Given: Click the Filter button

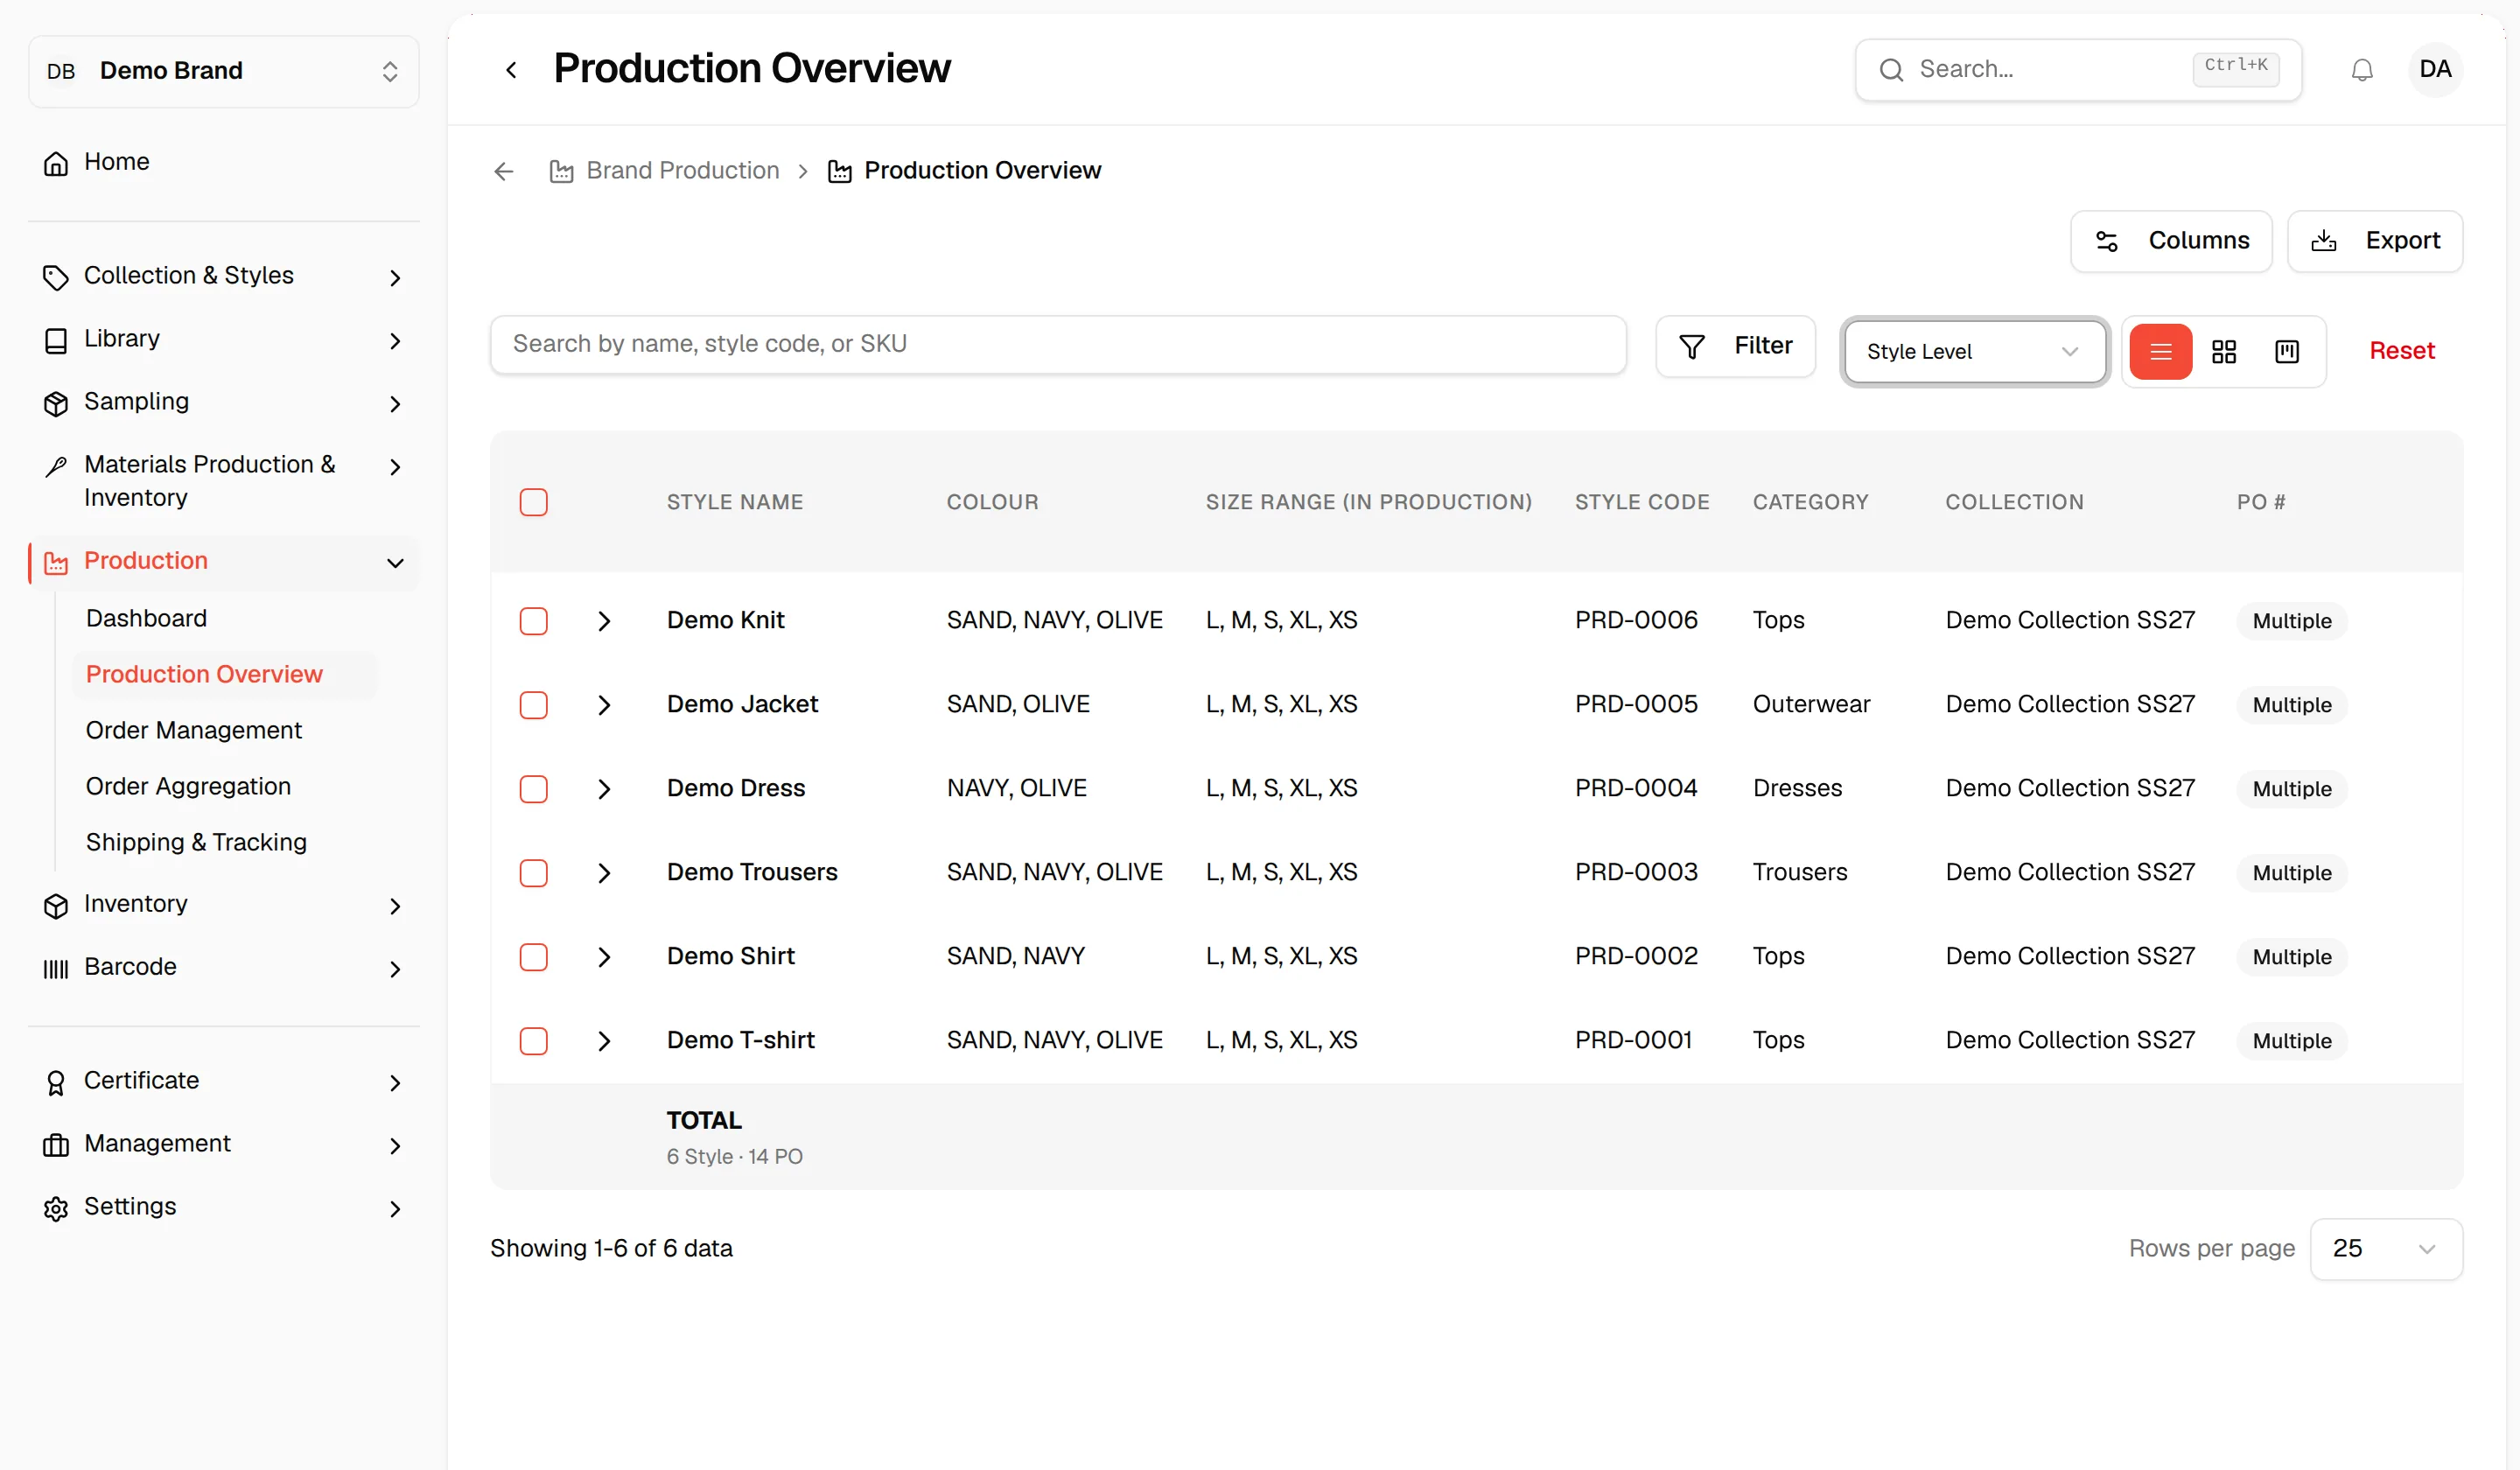Looking at the screenshot, I should pos(1735,346).
